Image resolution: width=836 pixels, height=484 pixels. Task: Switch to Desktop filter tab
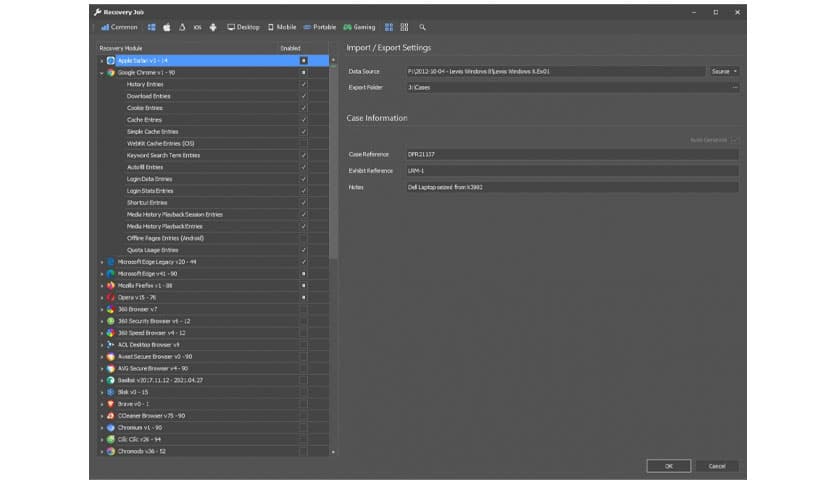point(244,27)
